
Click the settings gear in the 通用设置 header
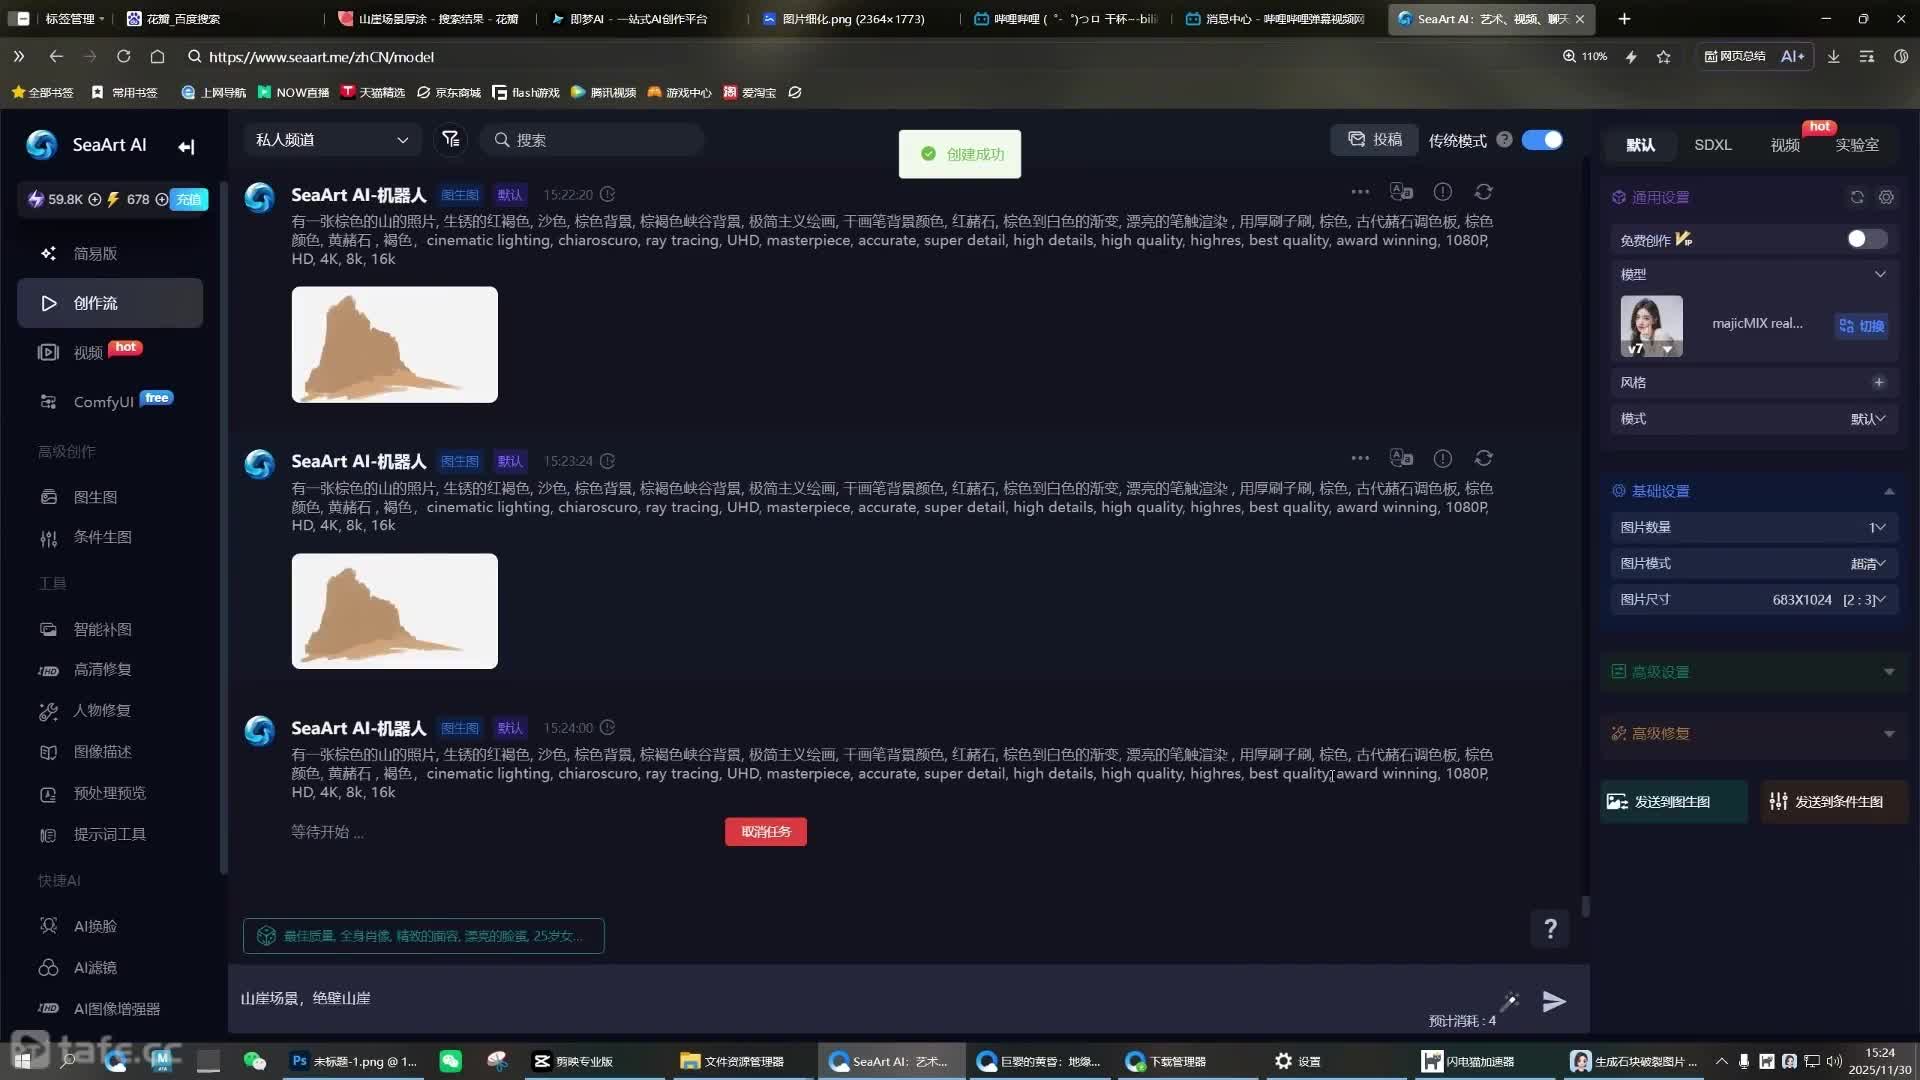click(1886, 197)
